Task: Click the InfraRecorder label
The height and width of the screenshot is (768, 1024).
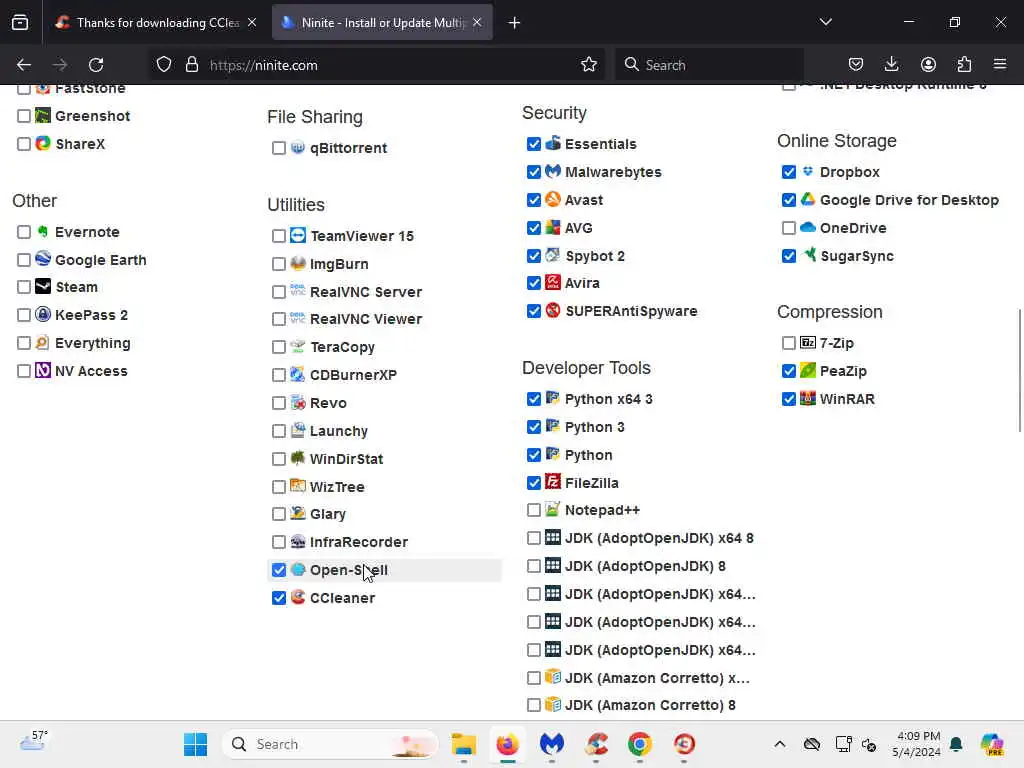Action: click(359, 542)
